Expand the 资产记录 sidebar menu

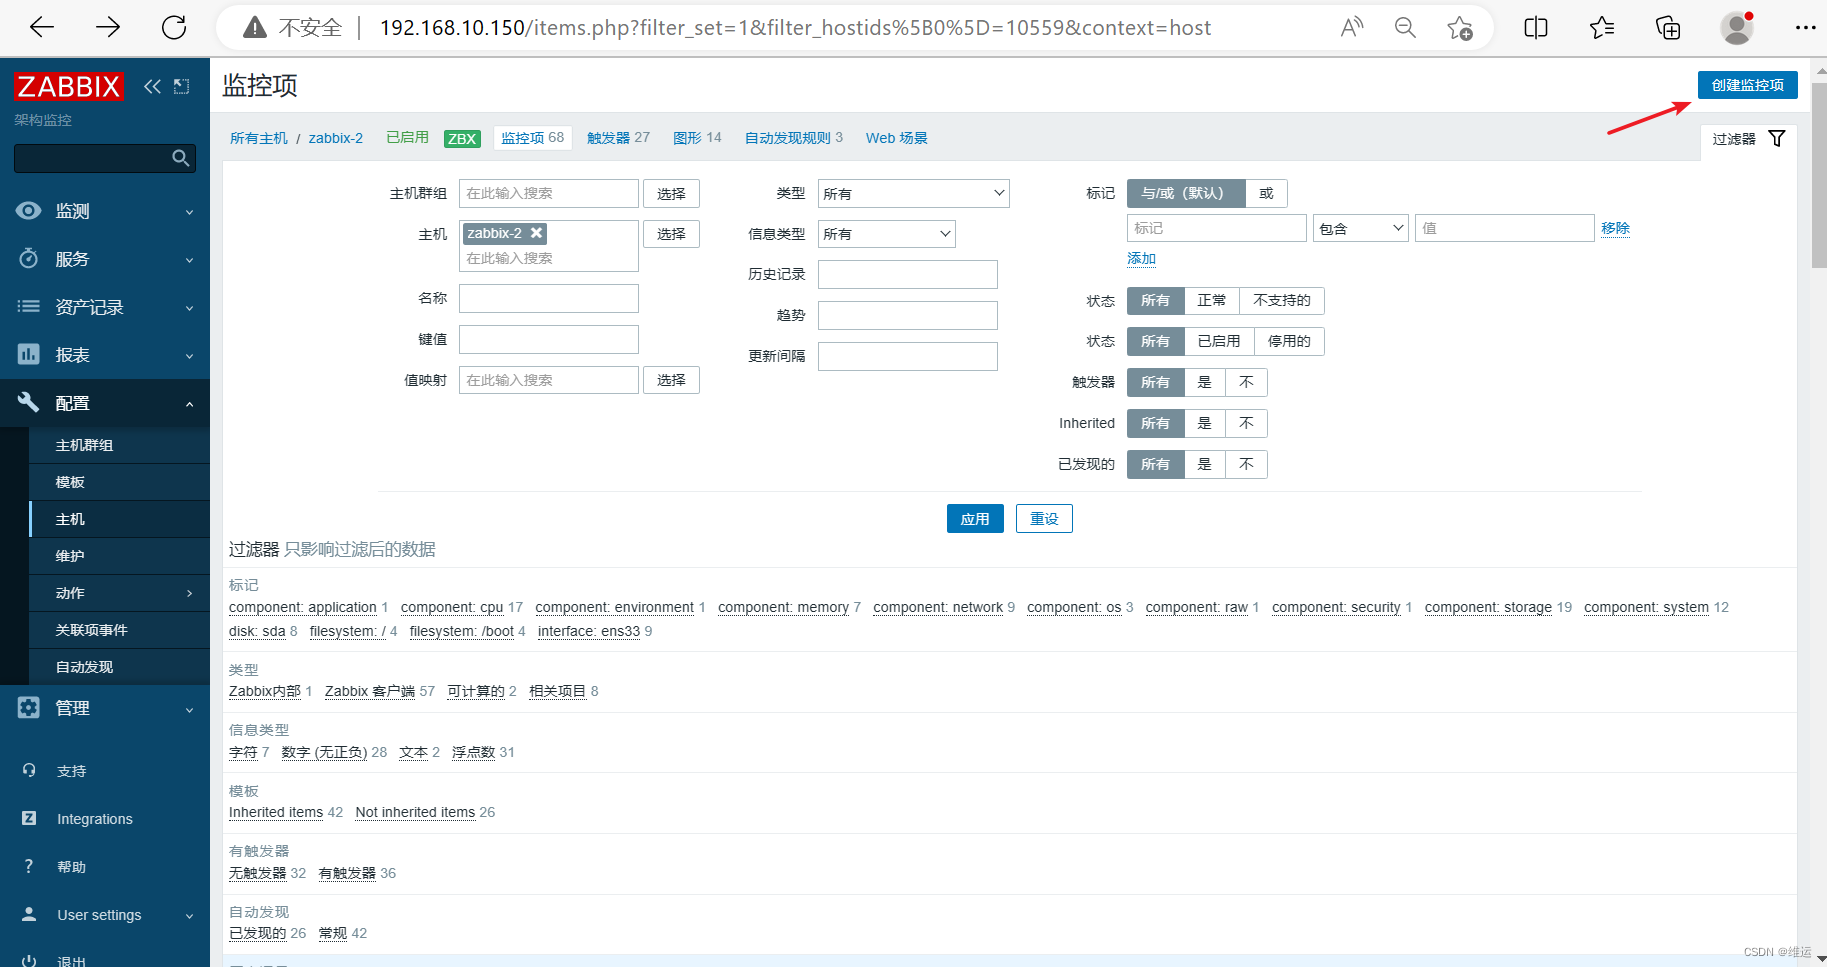[105, 307]
